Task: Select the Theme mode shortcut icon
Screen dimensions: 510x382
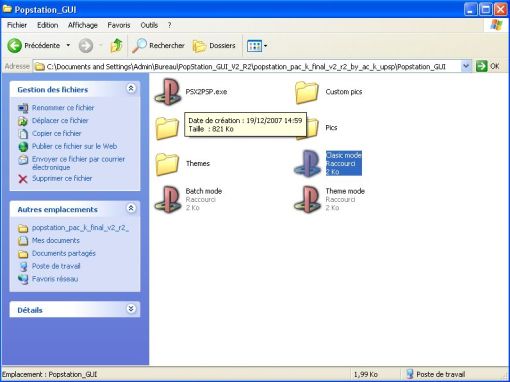Action: (x=308, y=200)
